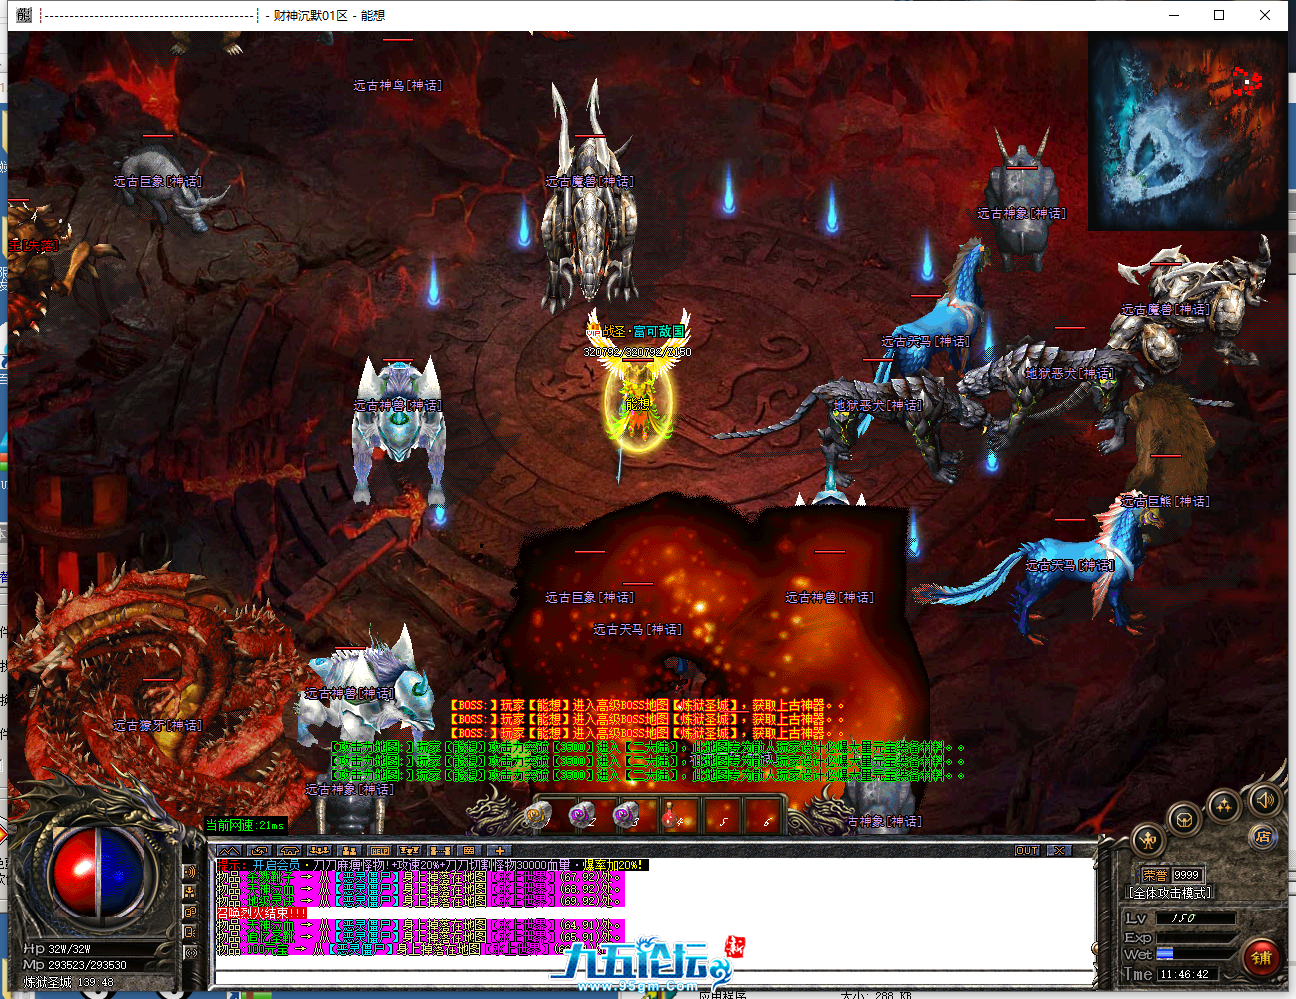Toggle the third channel button beside the orb

[x=190, y=912]
